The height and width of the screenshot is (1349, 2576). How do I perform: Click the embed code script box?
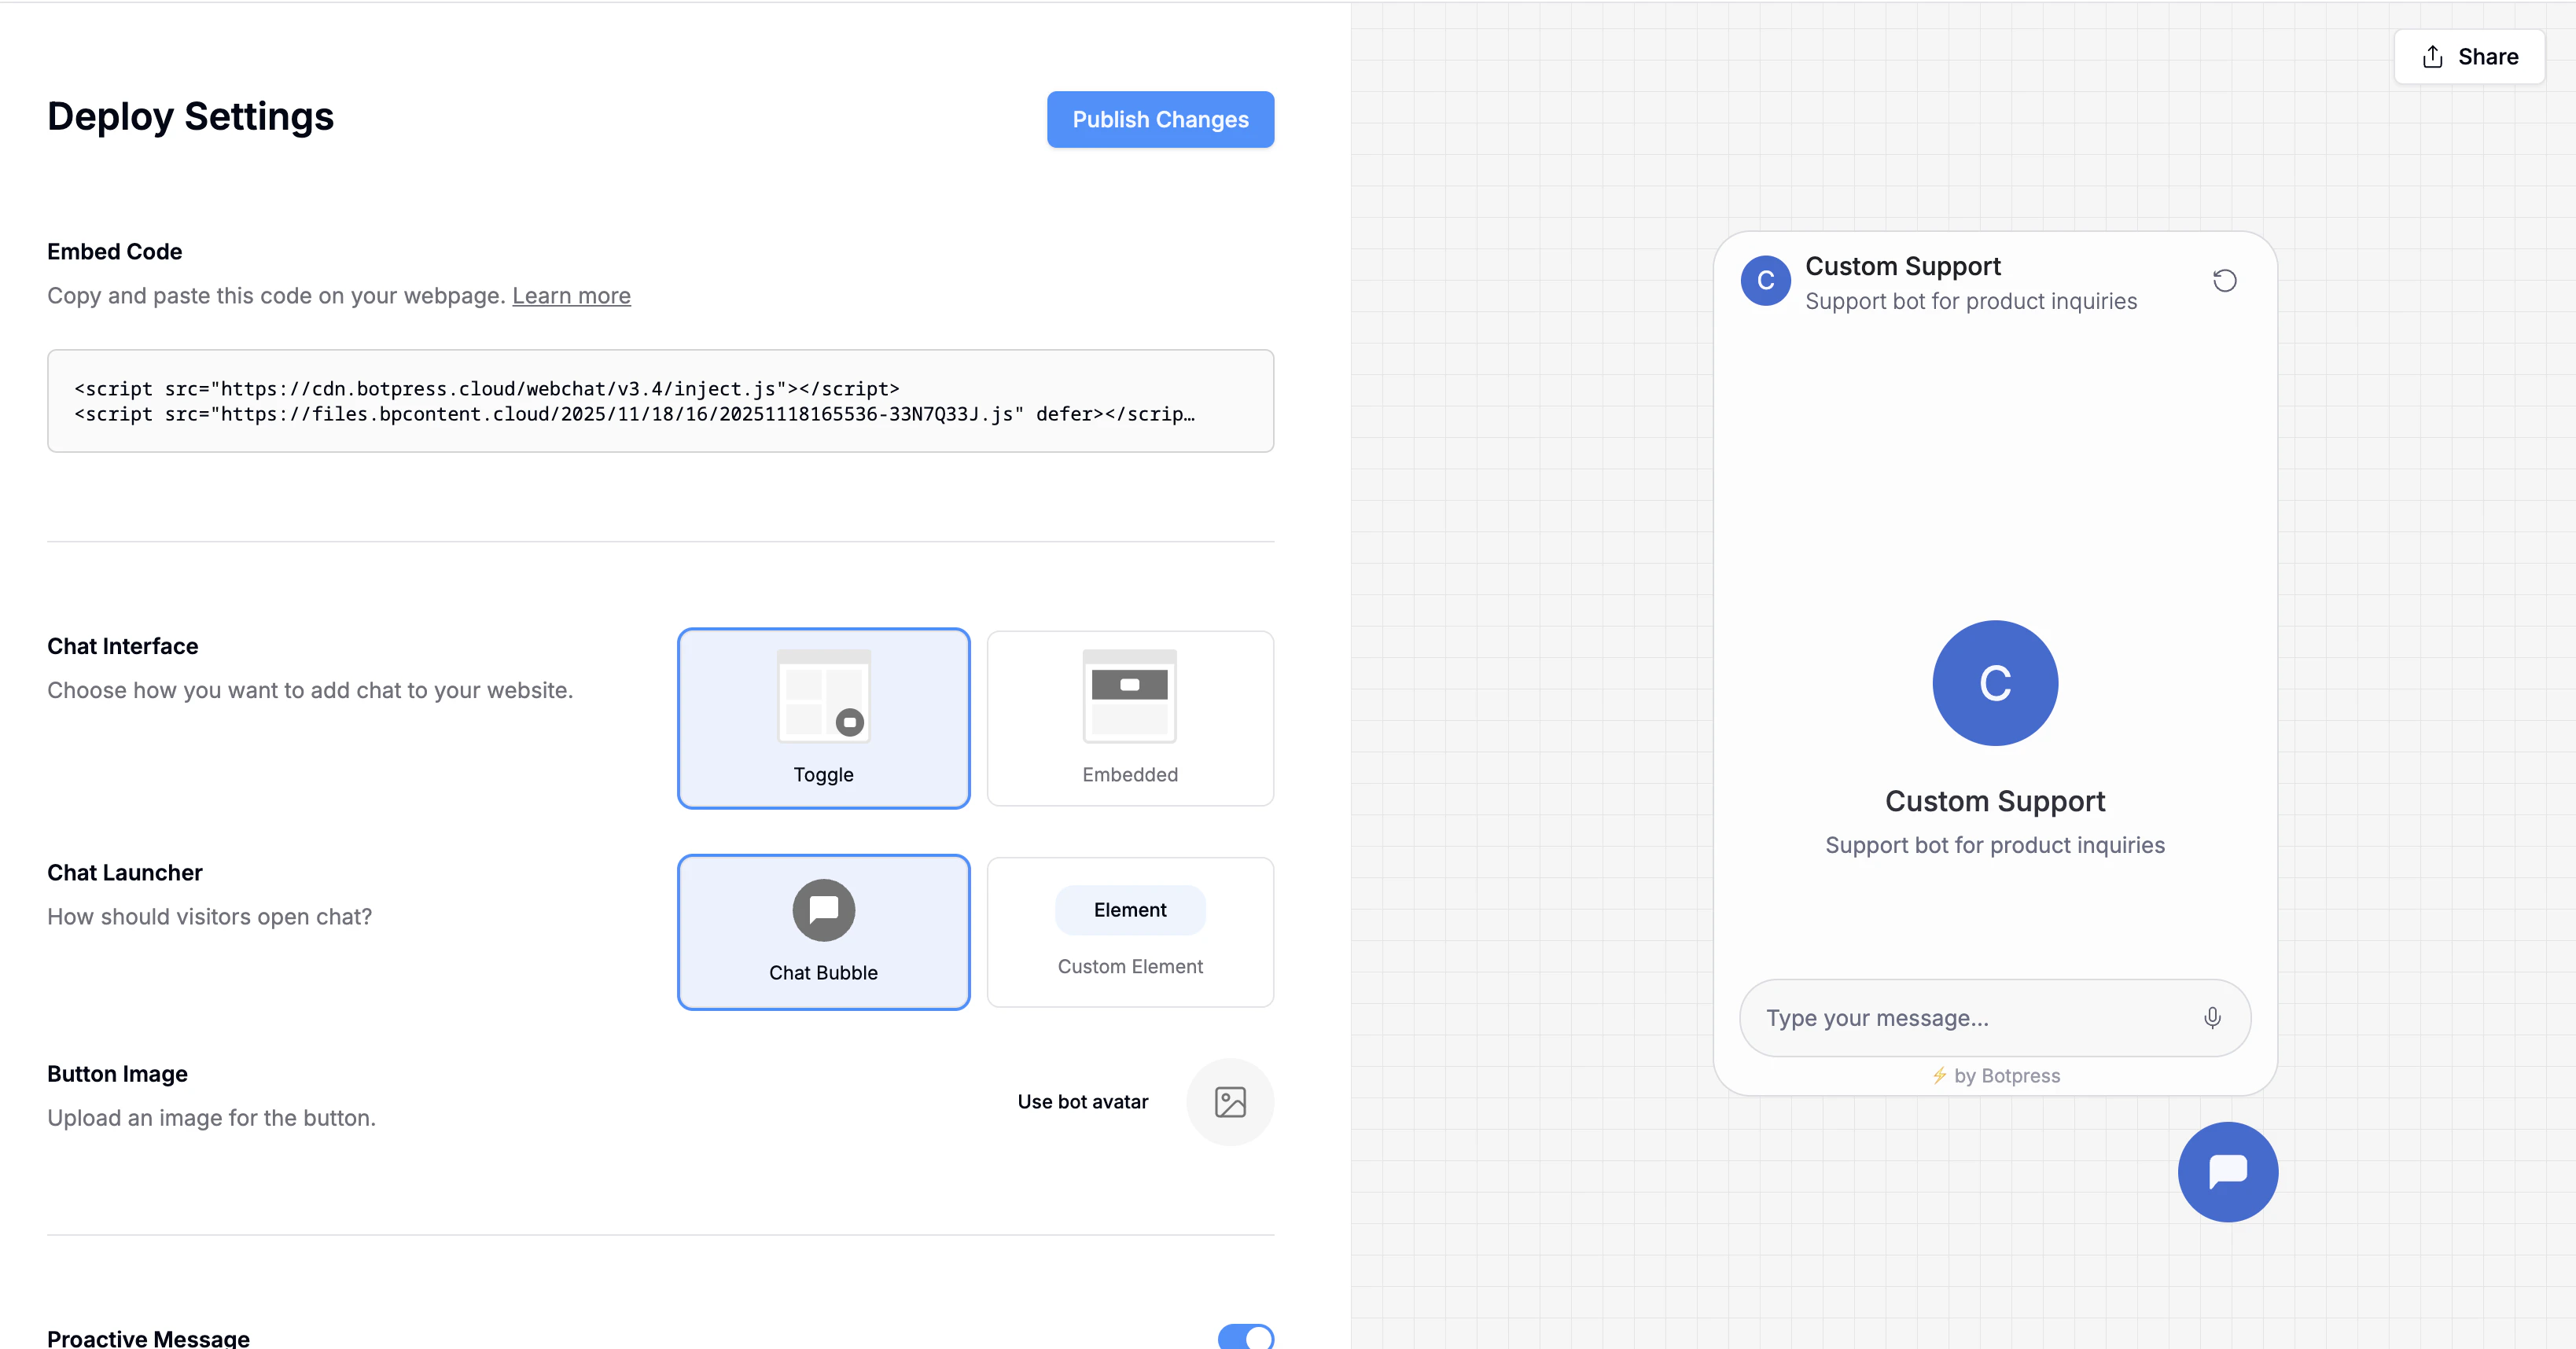(660, 401)
